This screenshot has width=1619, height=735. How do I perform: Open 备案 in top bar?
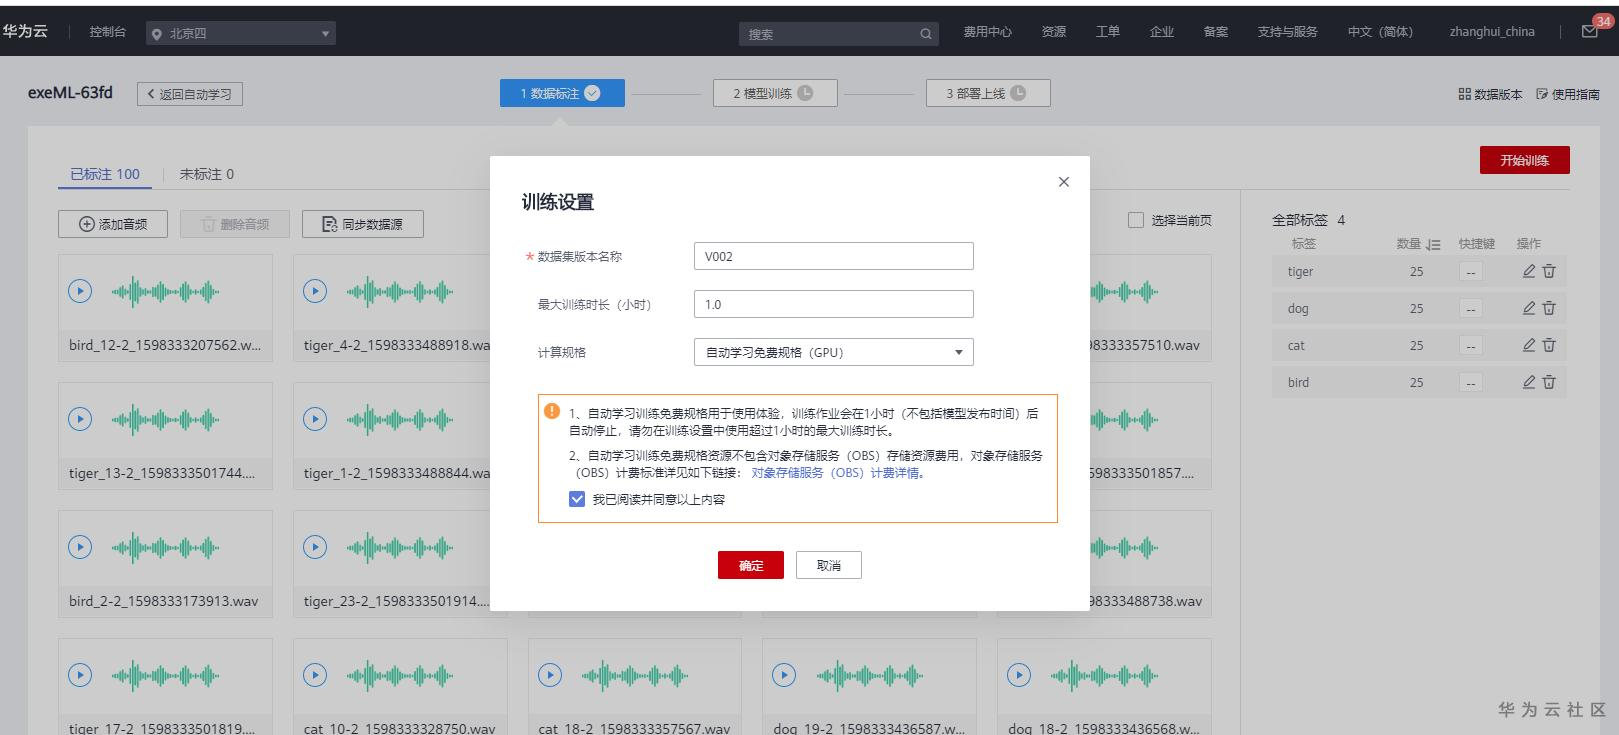(x=1216, y=32)
